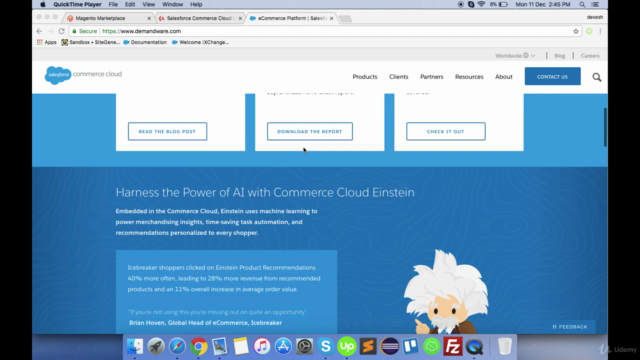Open the Mail stamp icon in dock
Screen dimensions: 640x360
tap(220, 346)
